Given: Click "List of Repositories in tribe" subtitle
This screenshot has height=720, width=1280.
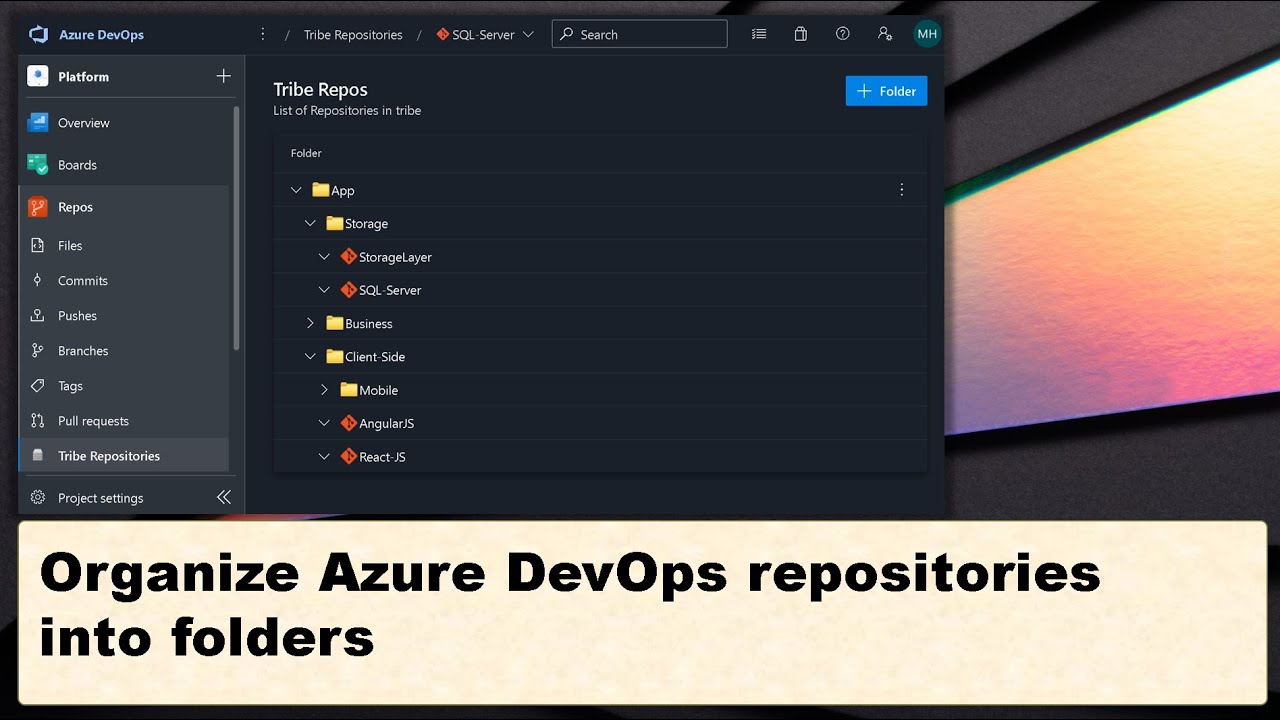Looking at the screenshot, I should (347, 111).
